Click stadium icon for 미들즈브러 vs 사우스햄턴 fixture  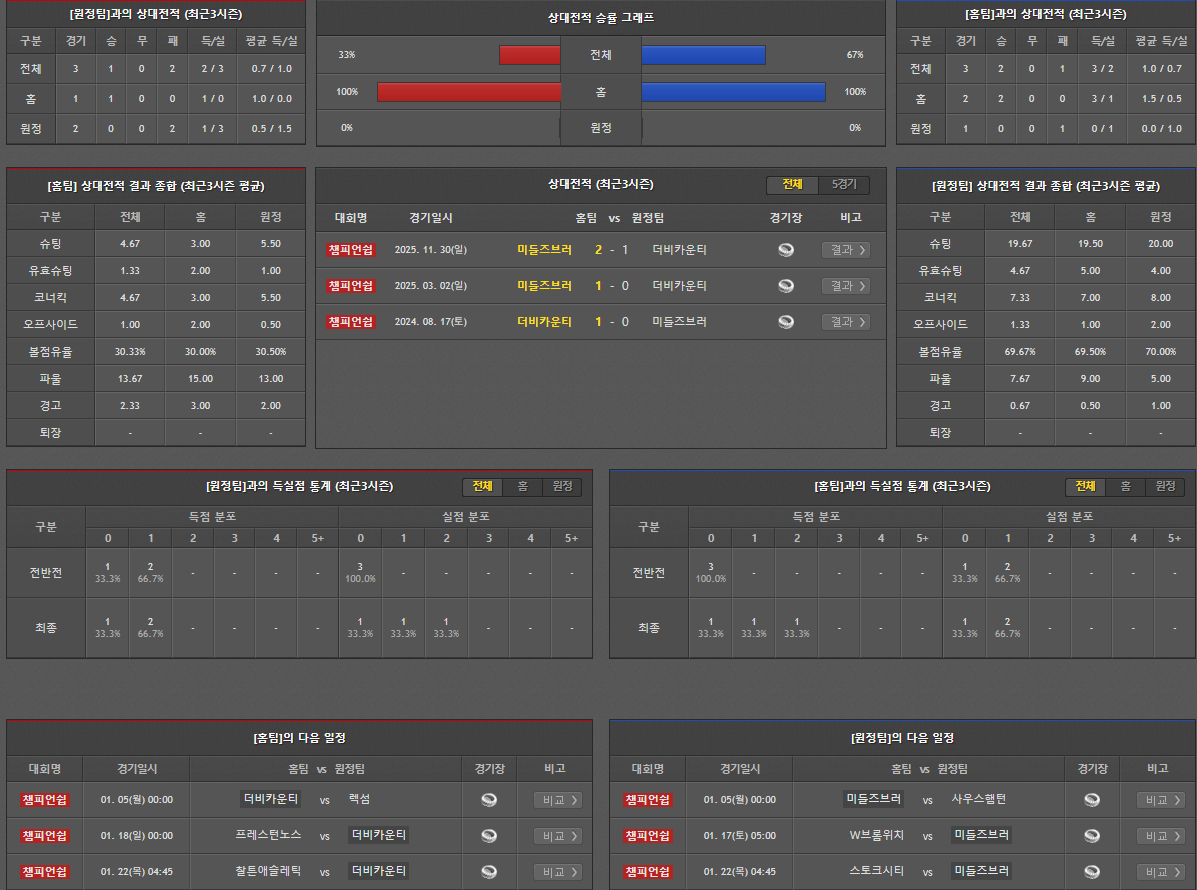pyautogui.click(x=1092, y=800)
